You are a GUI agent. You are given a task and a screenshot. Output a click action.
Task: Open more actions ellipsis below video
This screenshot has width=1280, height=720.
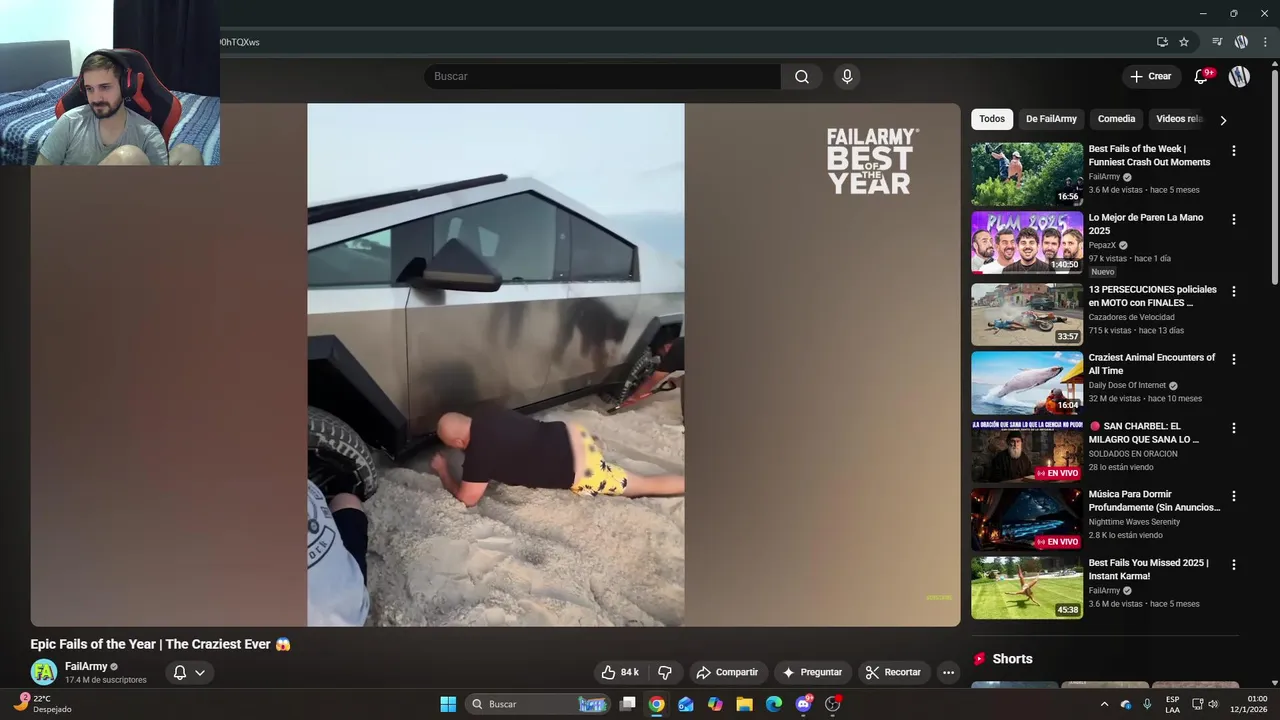pyautogui.click(x=949, y=672)
